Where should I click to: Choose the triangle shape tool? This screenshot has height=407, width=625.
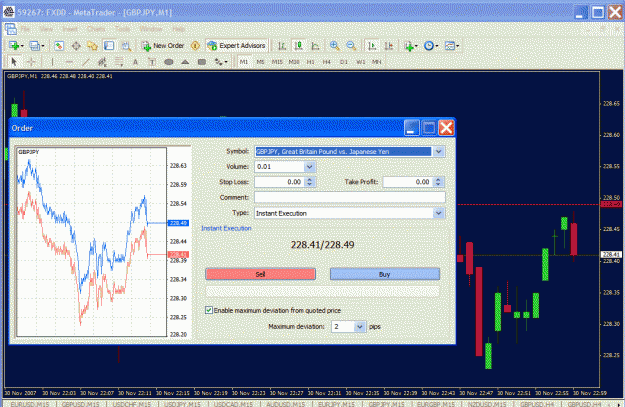pyautogui.click(x=185, y=62)
